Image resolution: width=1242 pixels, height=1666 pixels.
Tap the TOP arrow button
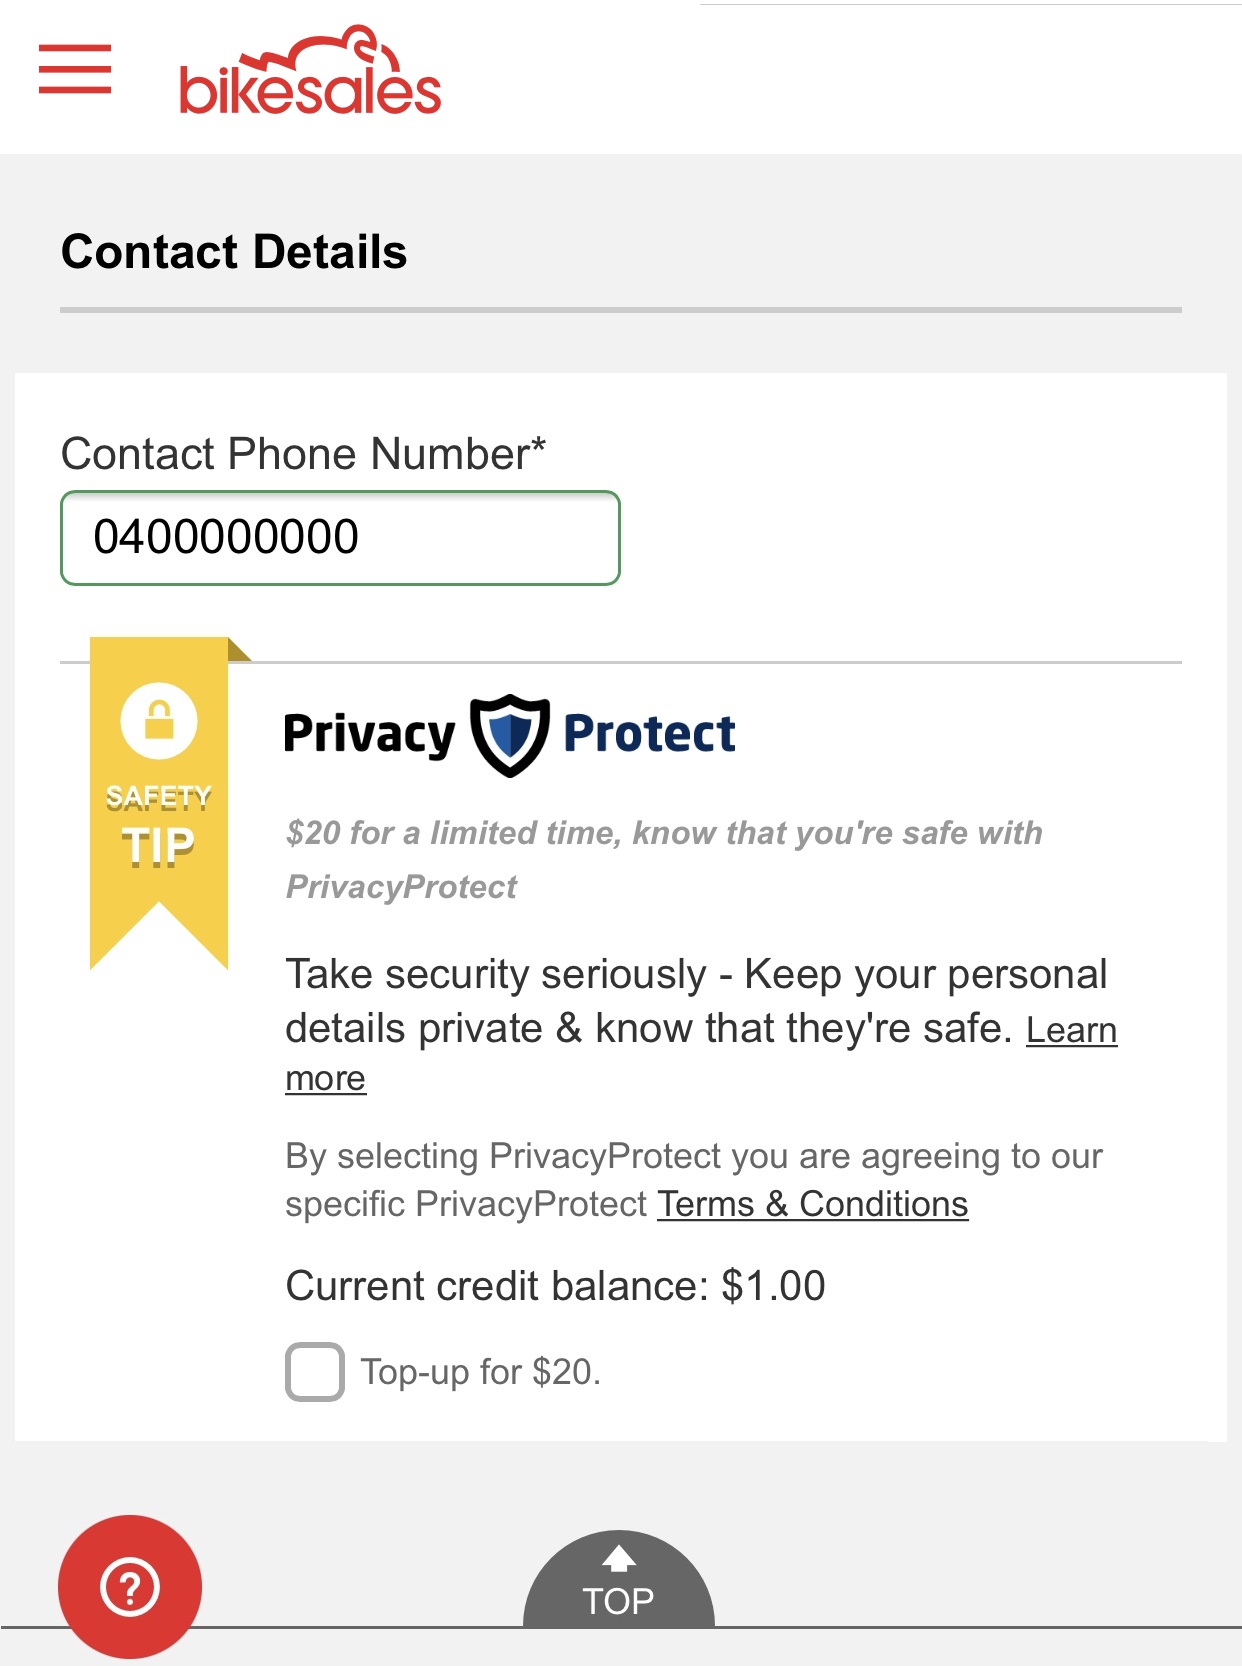(x=619, y=1580)
